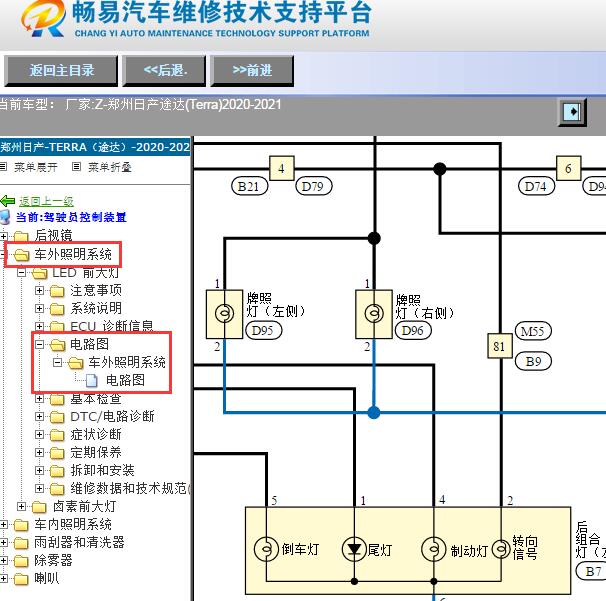606x601 pixels.
Task: Click the 症状诊断 folder icon
Action: 57,435
